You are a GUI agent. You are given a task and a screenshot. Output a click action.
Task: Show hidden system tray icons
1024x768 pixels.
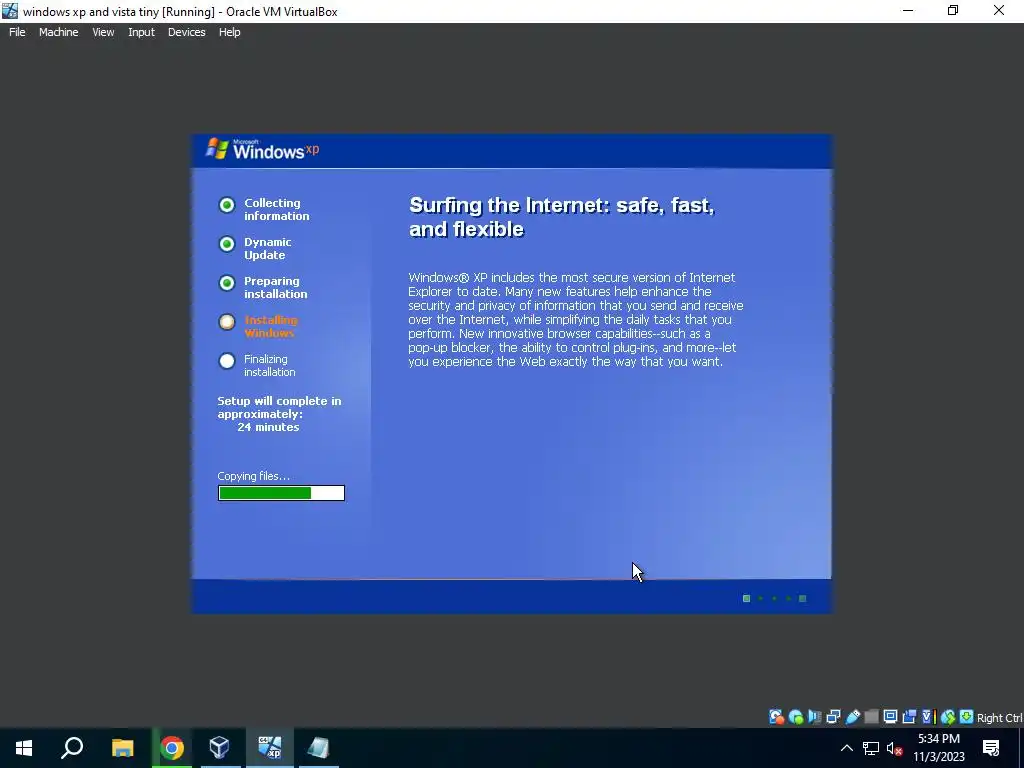[x=846, y=748]
